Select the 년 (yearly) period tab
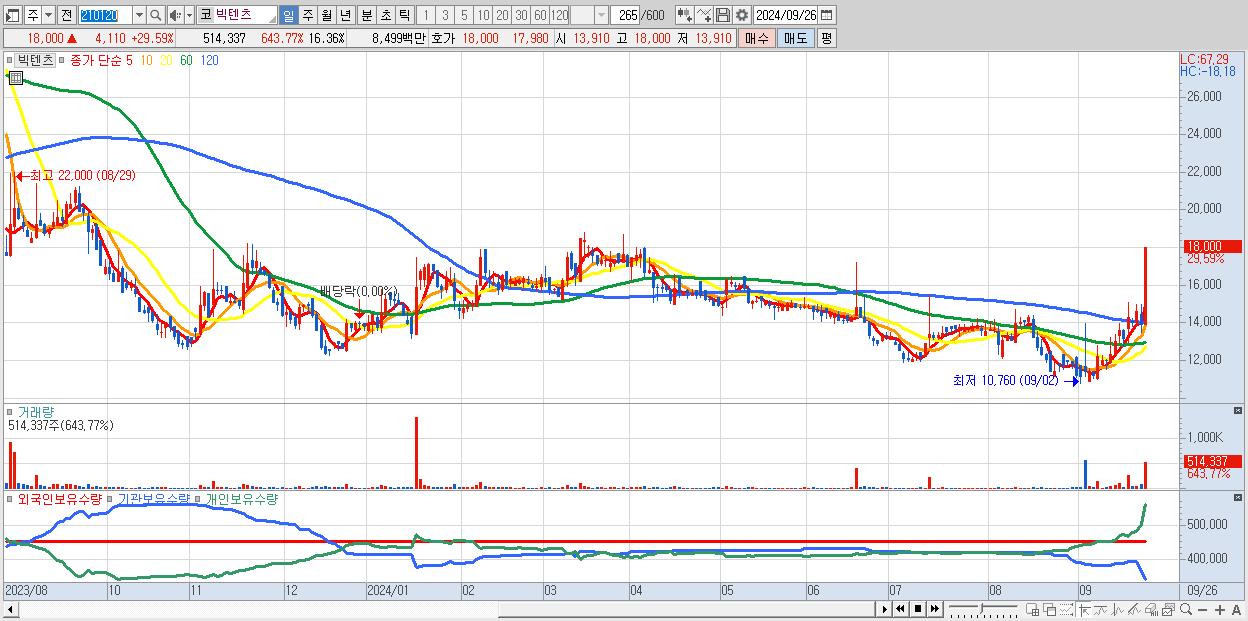Viewport: 1248px width, 621px height. tap(345, 15)
